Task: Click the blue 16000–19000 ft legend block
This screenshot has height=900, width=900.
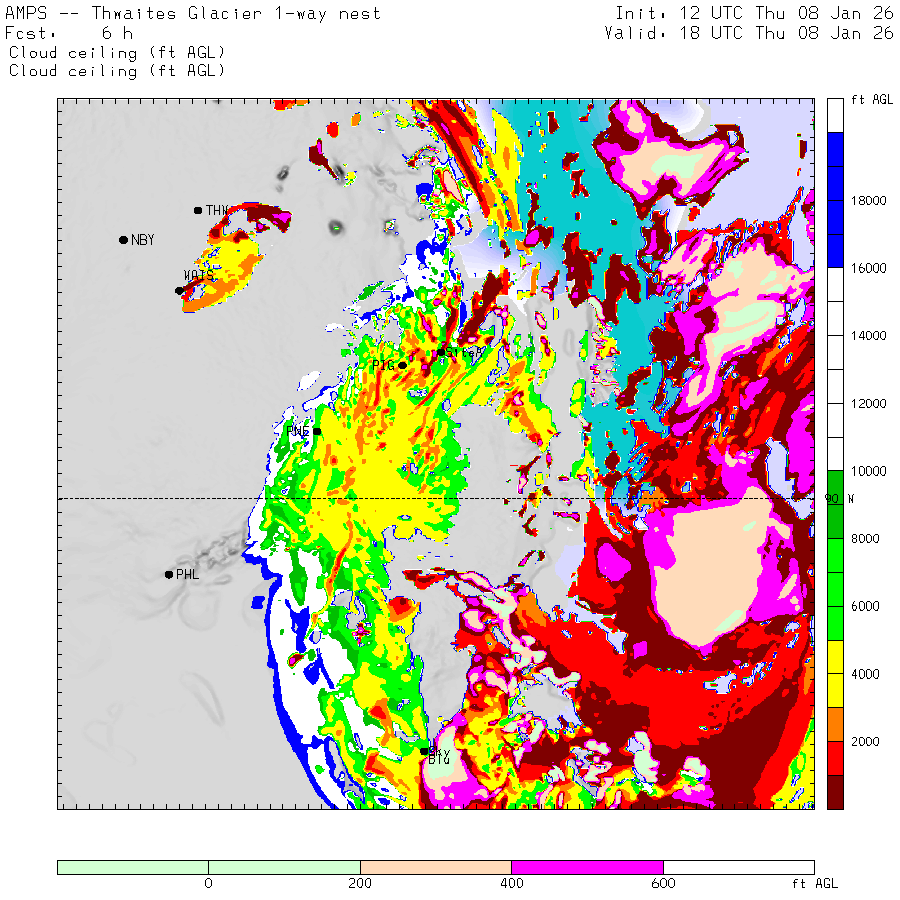Action: (x=836, y=200)
